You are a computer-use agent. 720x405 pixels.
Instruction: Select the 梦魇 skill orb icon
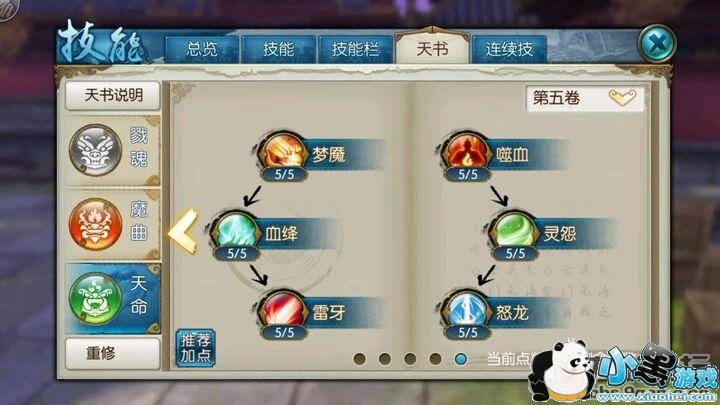pos(283,152)
